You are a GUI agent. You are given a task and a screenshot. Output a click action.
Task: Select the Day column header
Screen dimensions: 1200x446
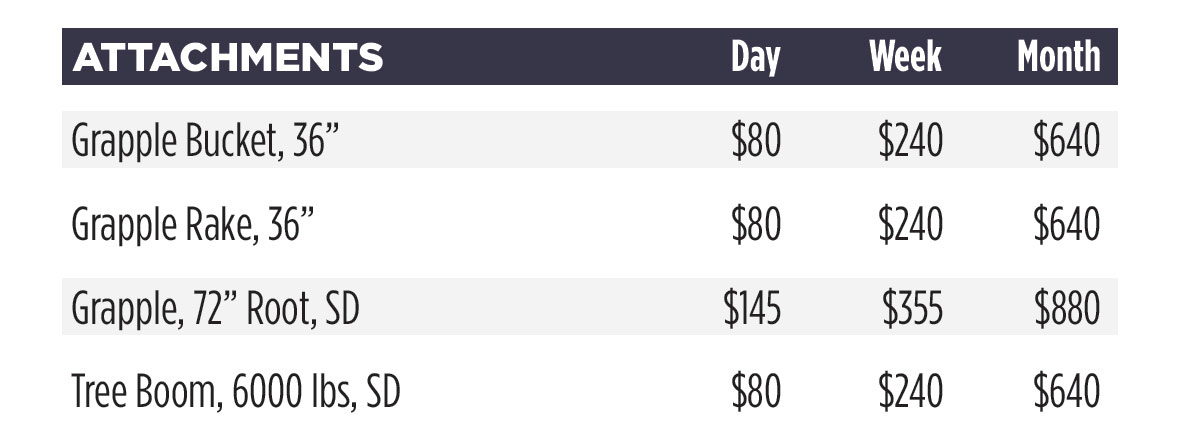[755, 58]
